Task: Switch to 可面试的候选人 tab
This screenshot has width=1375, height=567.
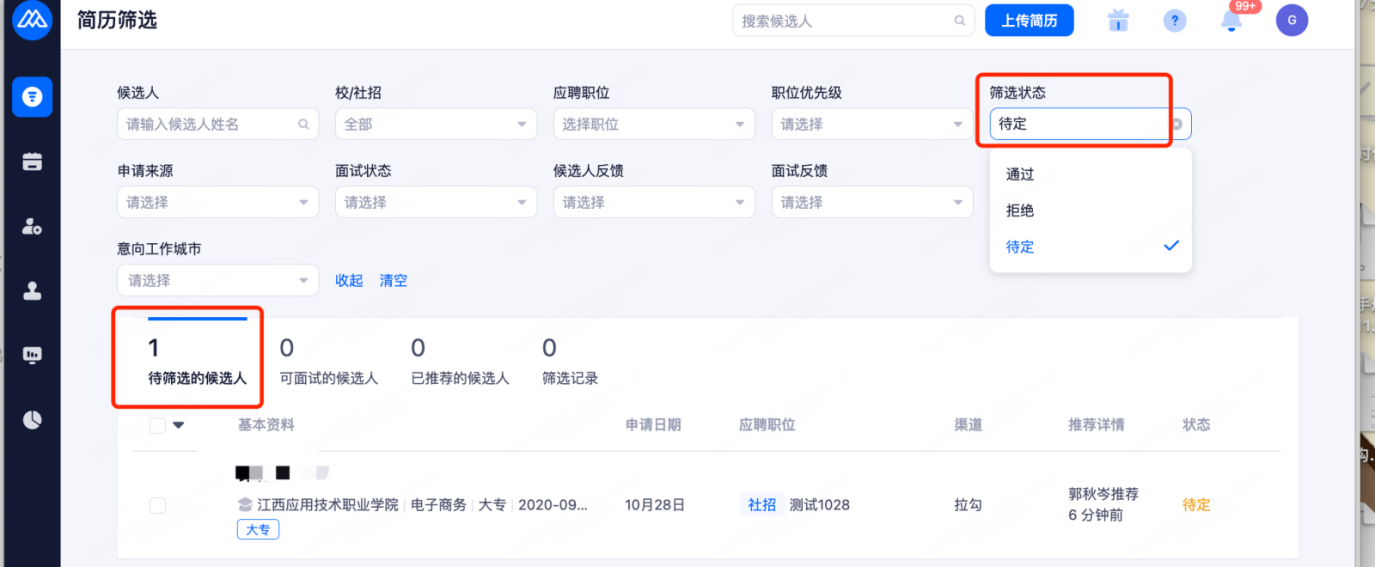Action: click(328, 362)
